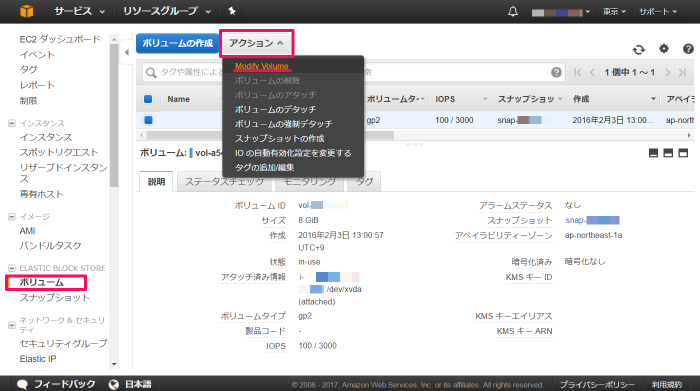Open the notifications bell icon

[513, 12]
